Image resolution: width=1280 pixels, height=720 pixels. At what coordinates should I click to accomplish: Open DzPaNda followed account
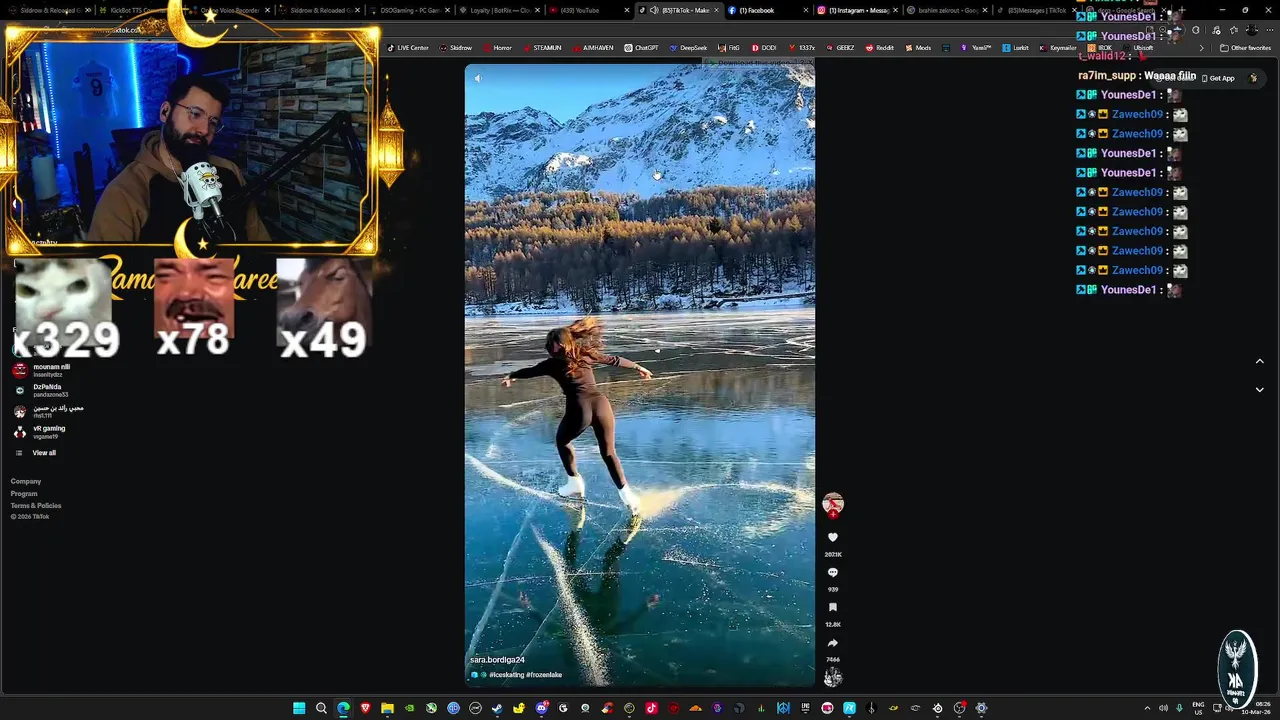pos(45,390)
